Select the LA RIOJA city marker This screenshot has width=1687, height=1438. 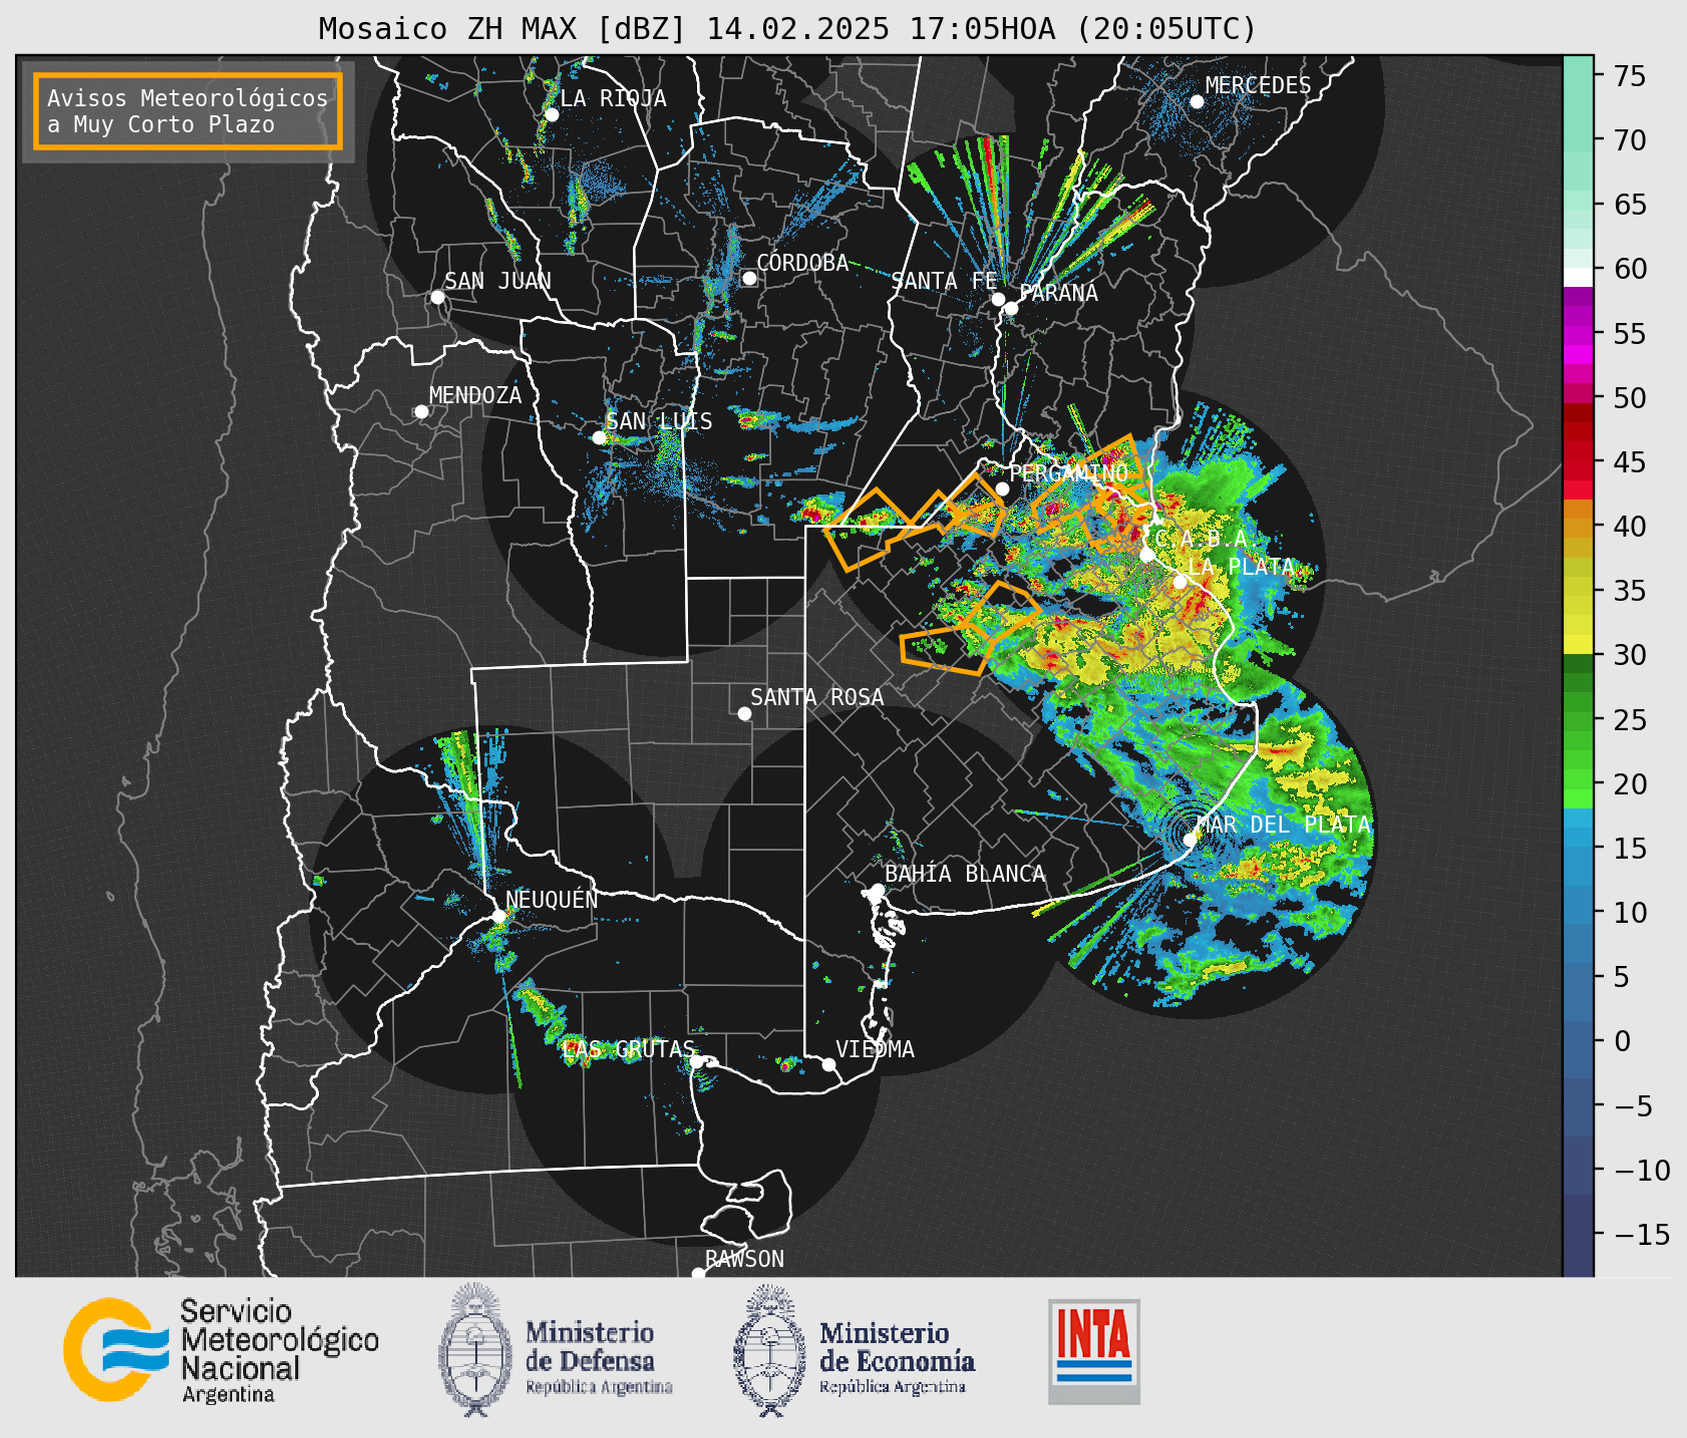tap(551, 115)
